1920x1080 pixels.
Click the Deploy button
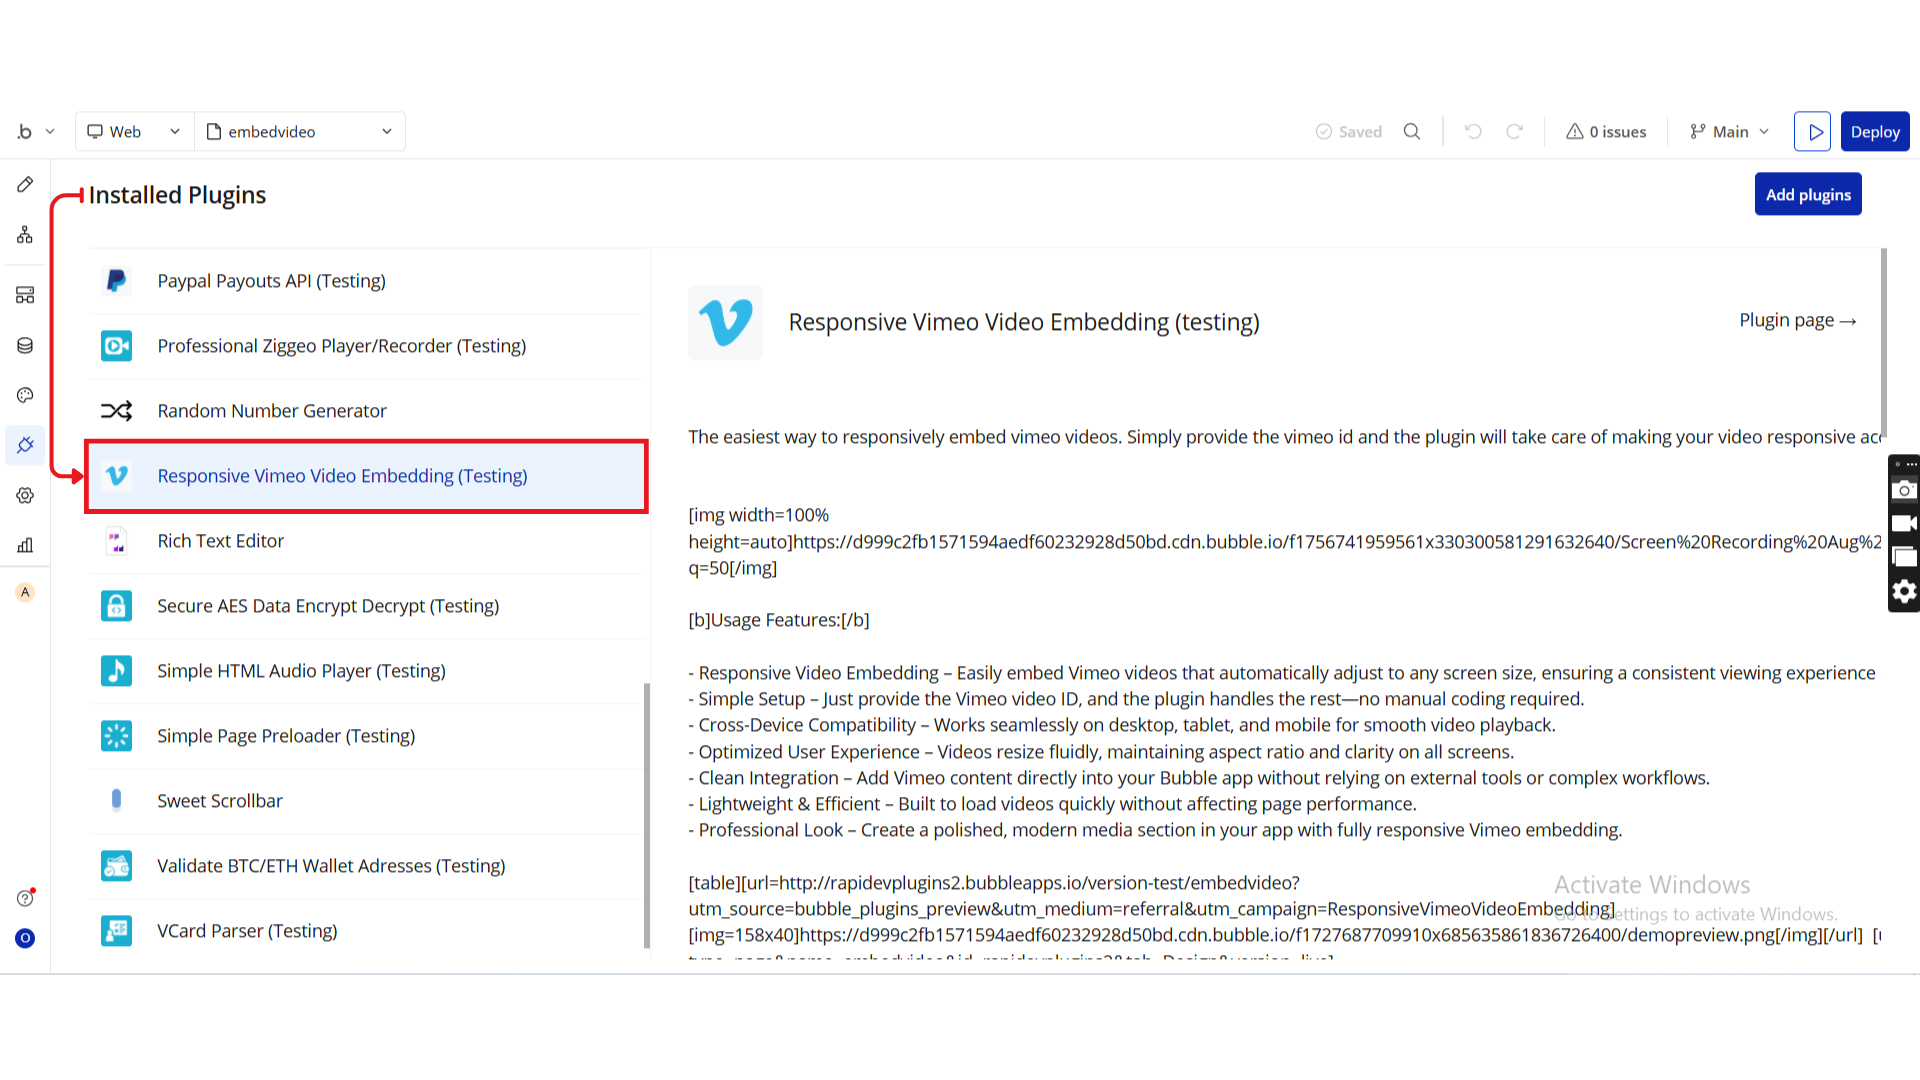click(1874, 132)
